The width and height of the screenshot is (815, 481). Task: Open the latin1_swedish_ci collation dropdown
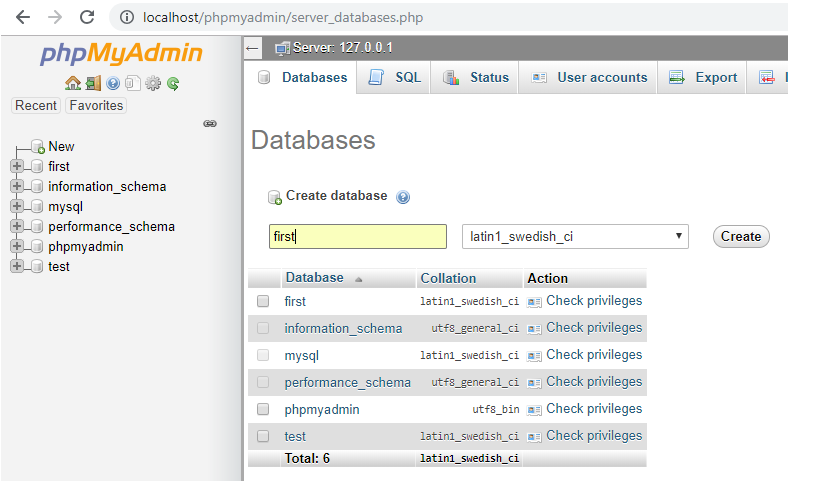click(x=575, y=237)
